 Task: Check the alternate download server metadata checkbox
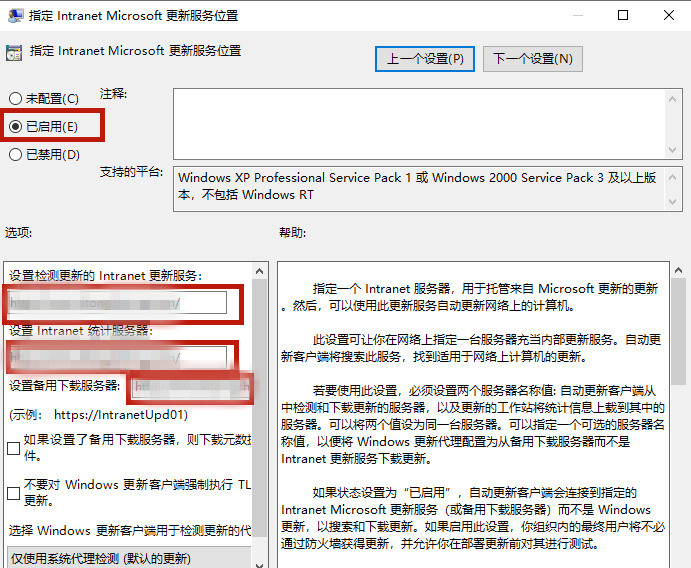14,448
